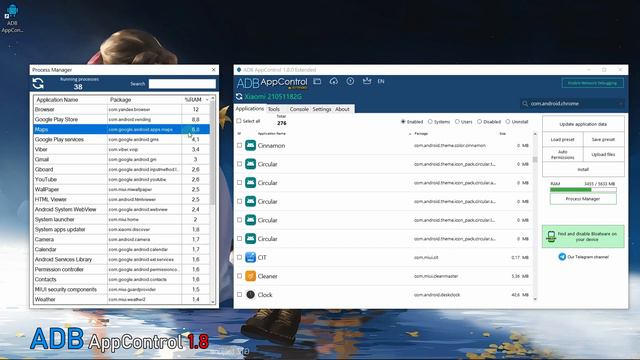Click the Auto Permissions button
Image resolution: width=640 pixels, height=360 pixels.
coord(562,154)
